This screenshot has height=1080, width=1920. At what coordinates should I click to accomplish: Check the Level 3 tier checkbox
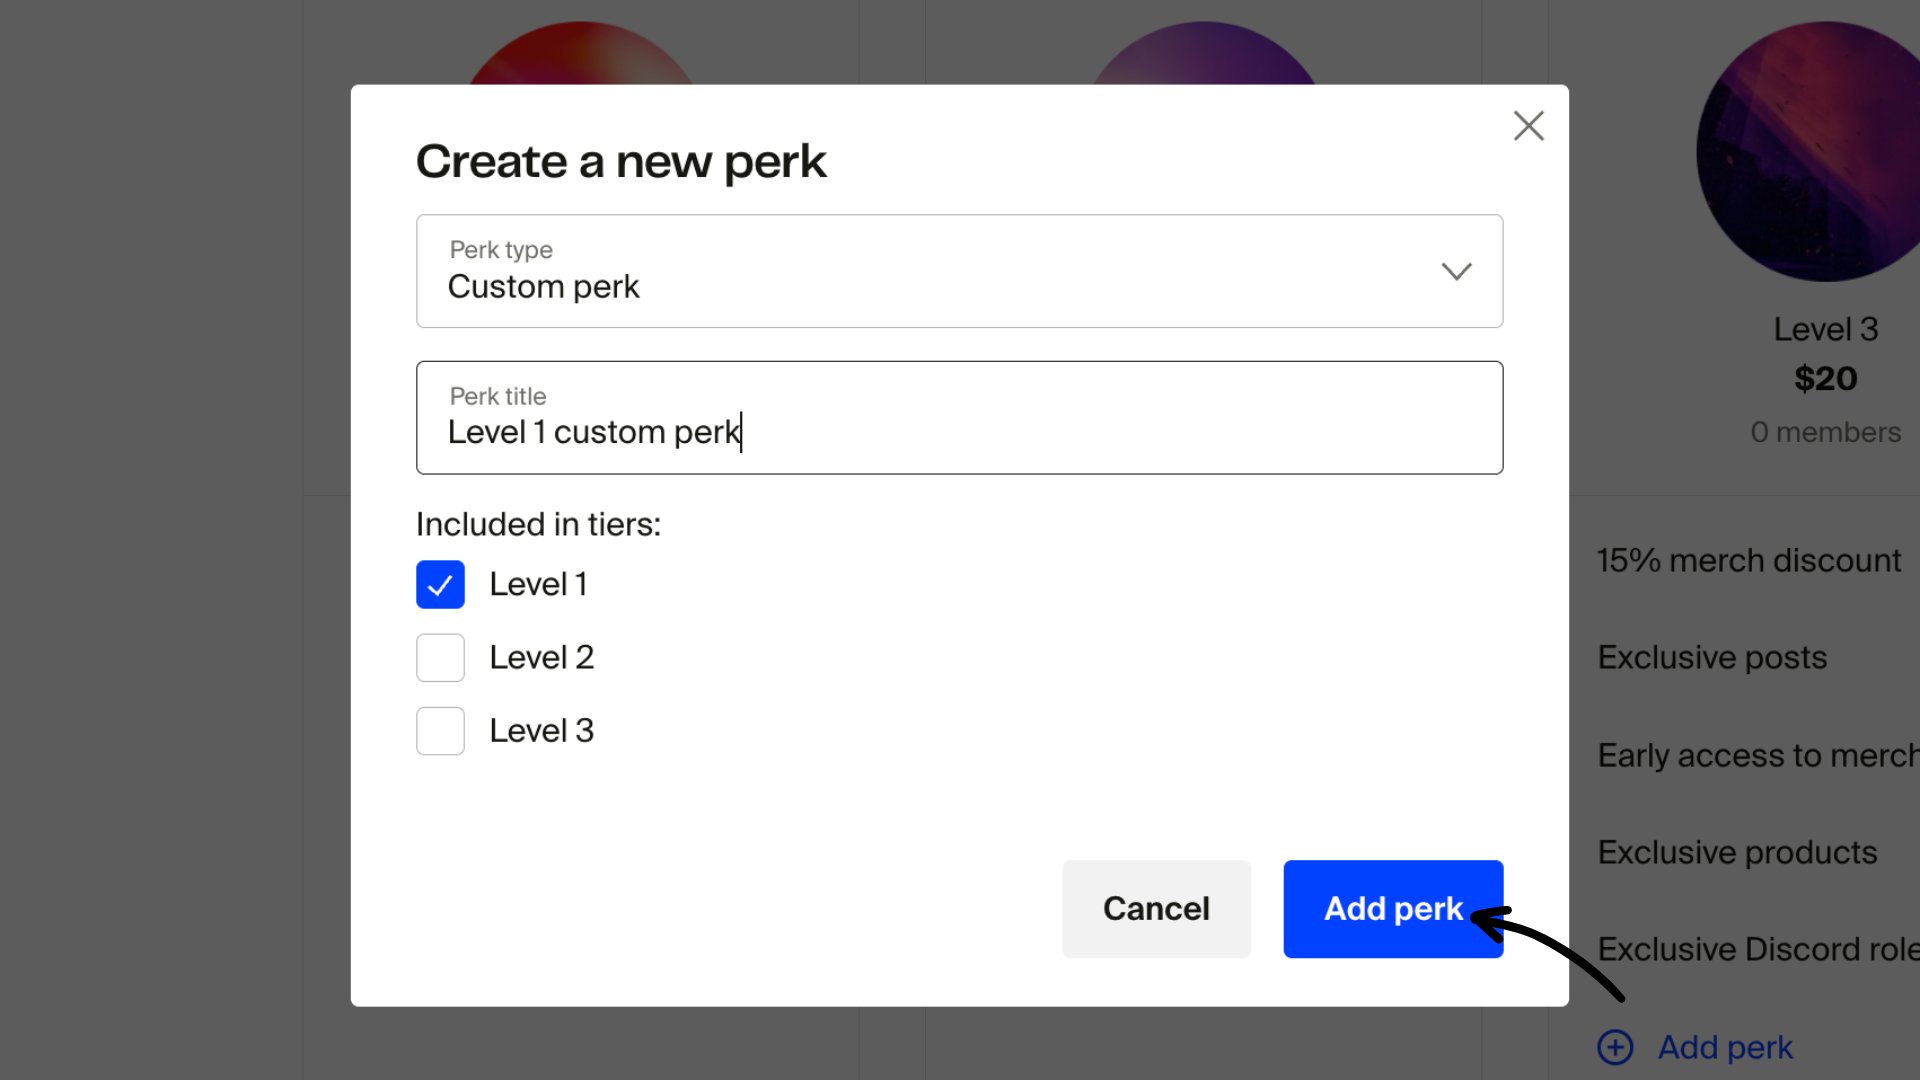click(x=440, y=730)
